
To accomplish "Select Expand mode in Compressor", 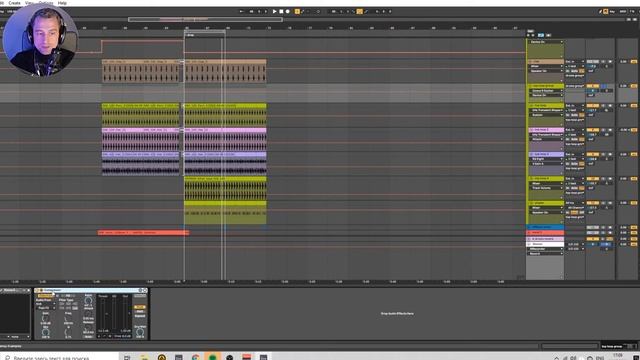I will 140,316.
